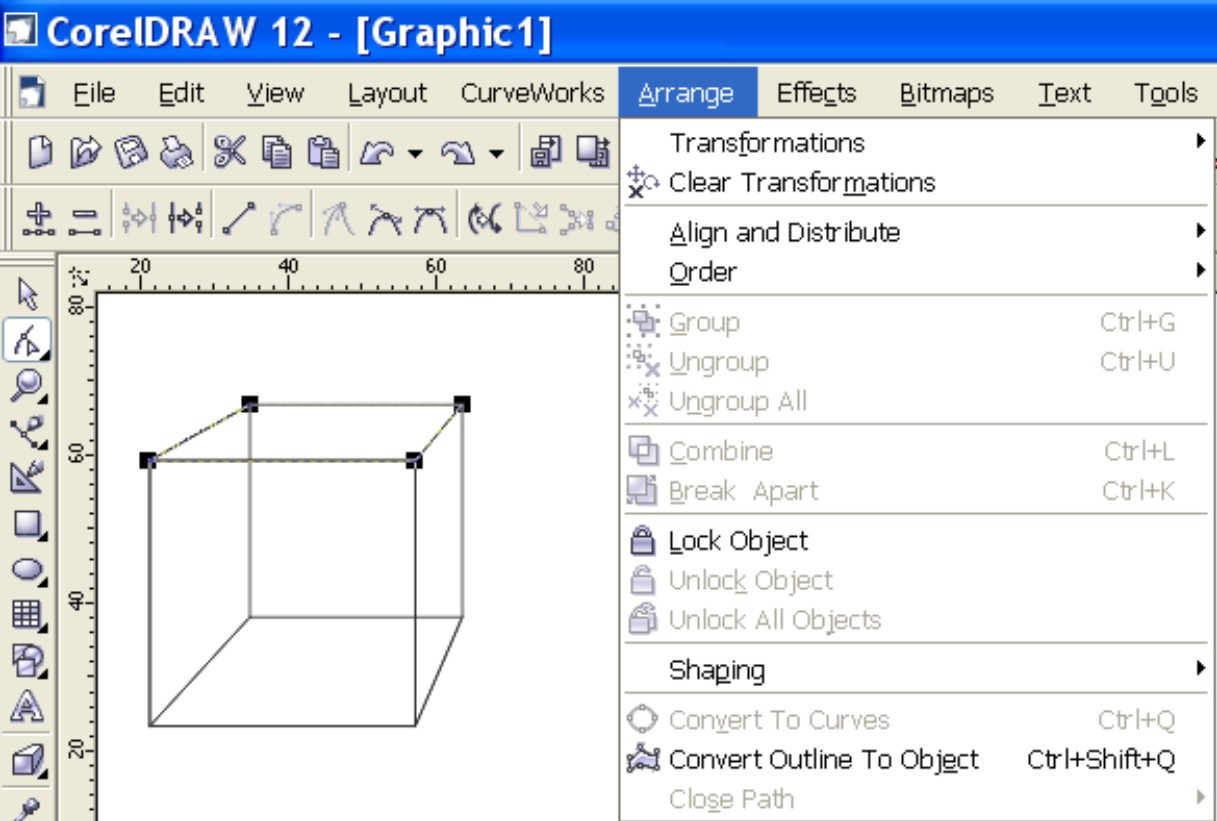Screen dimensions: 1217x821
Task: Choose Convert Outline To Object
Action: [x=916, y=760]
